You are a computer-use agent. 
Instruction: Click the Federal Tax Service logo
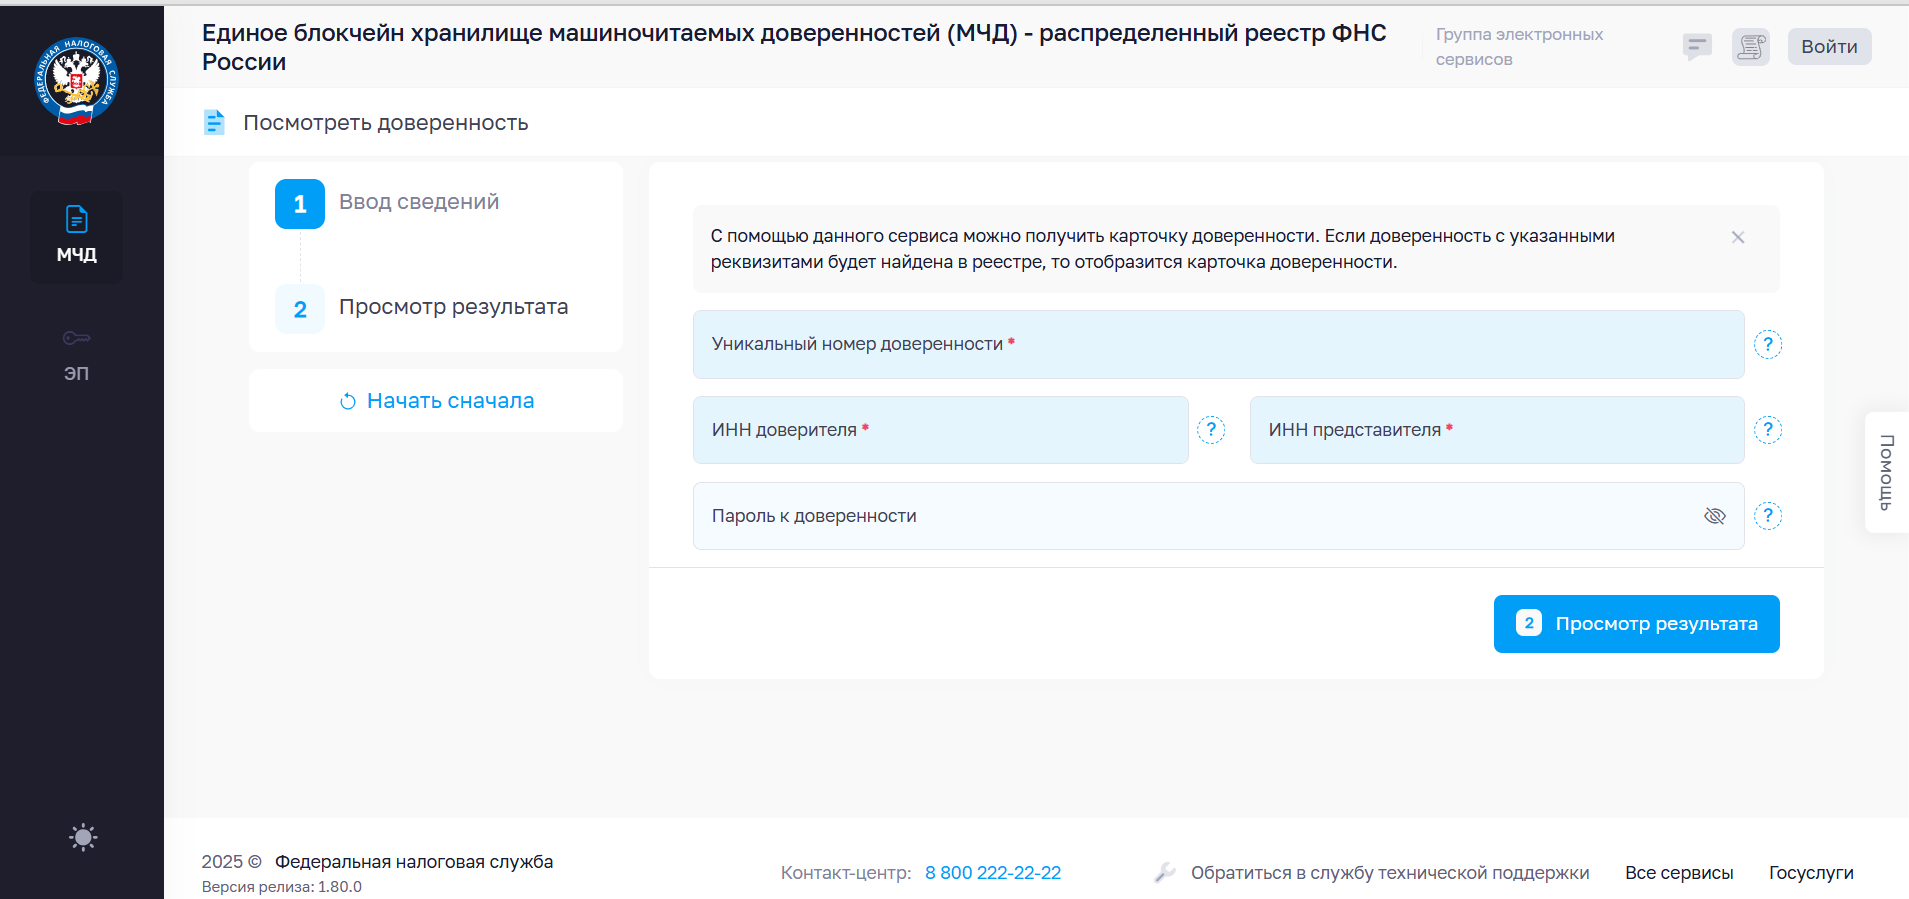click(77, 81)
